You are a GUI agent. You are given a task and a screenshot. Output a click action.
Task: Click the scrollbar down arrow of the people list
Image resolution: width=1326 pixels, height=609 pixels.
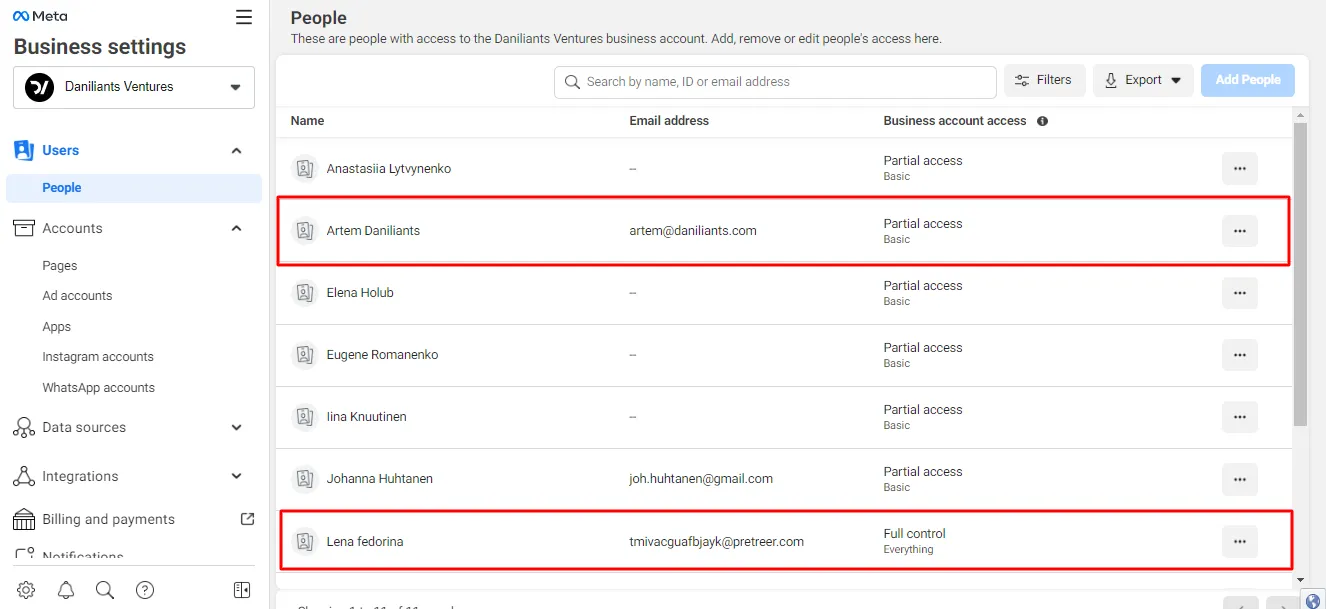pos(1300,579)
